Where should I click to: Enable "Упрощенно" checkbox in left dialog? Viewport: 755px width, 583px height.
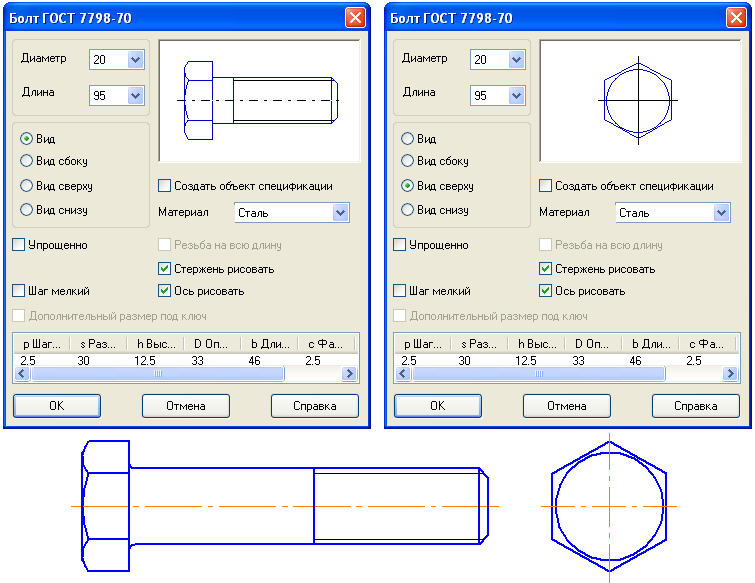(18, 245)
